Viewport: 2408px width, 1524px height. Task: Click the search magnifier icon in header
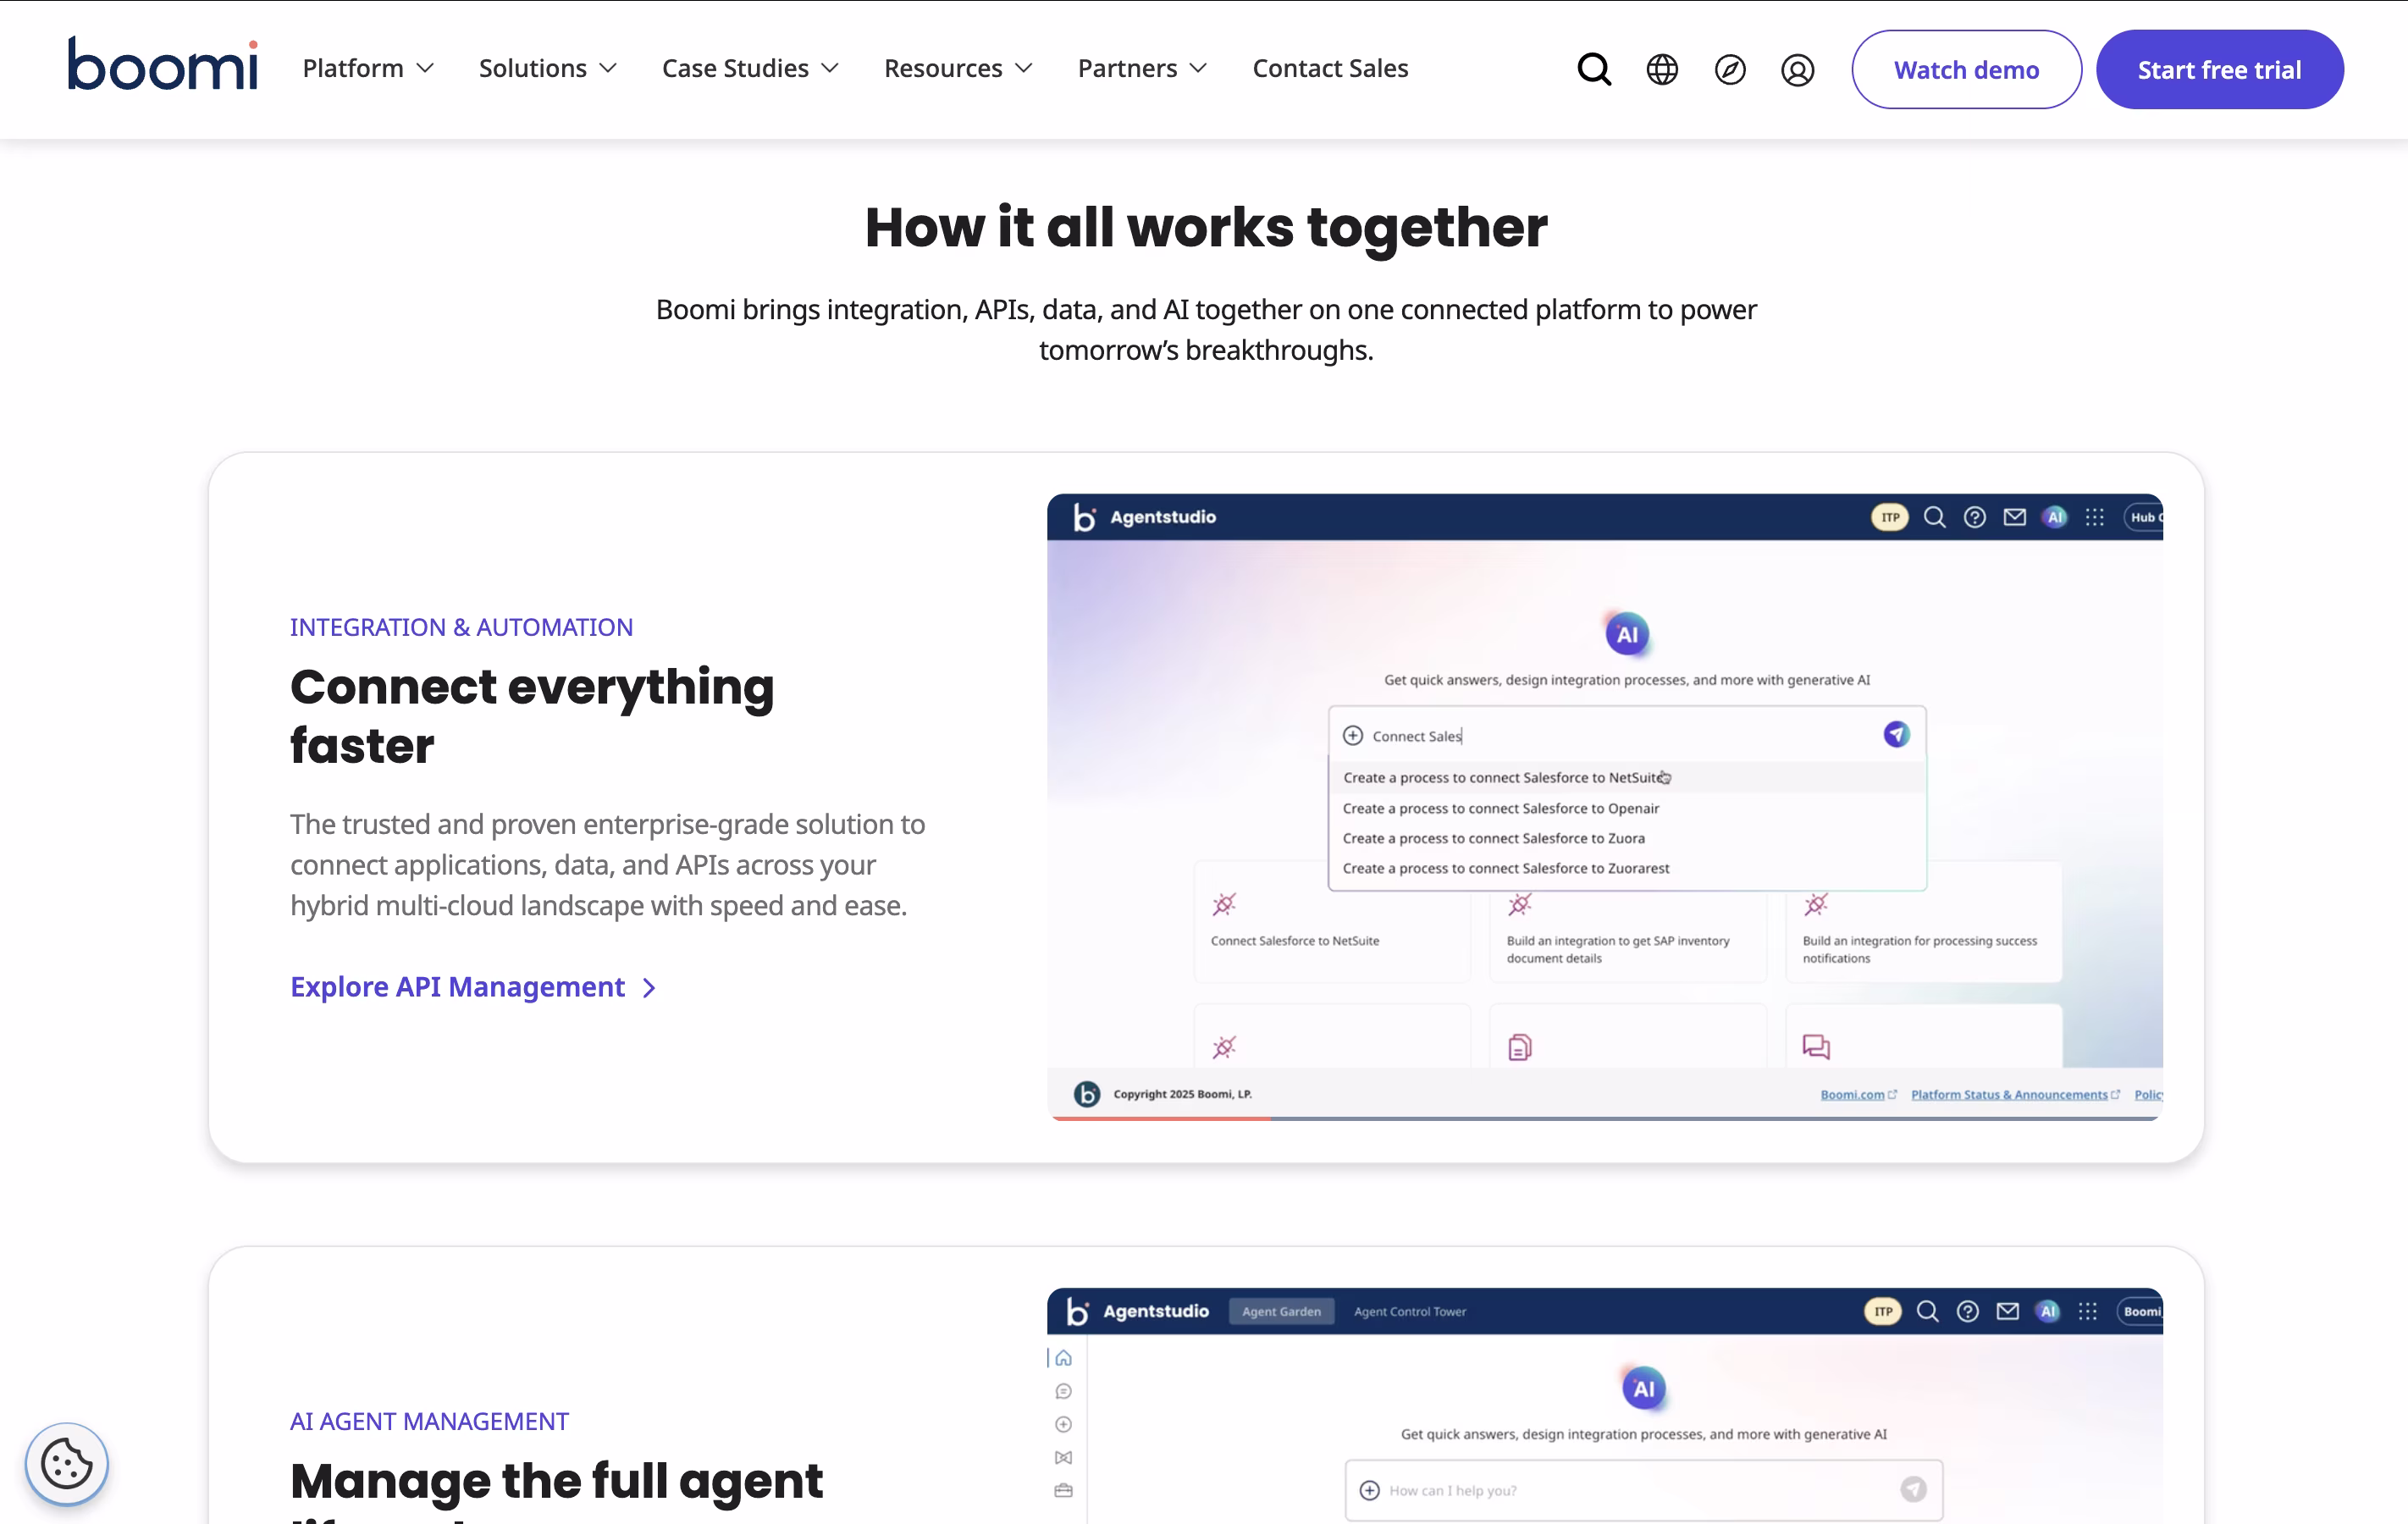point(1594,69)
